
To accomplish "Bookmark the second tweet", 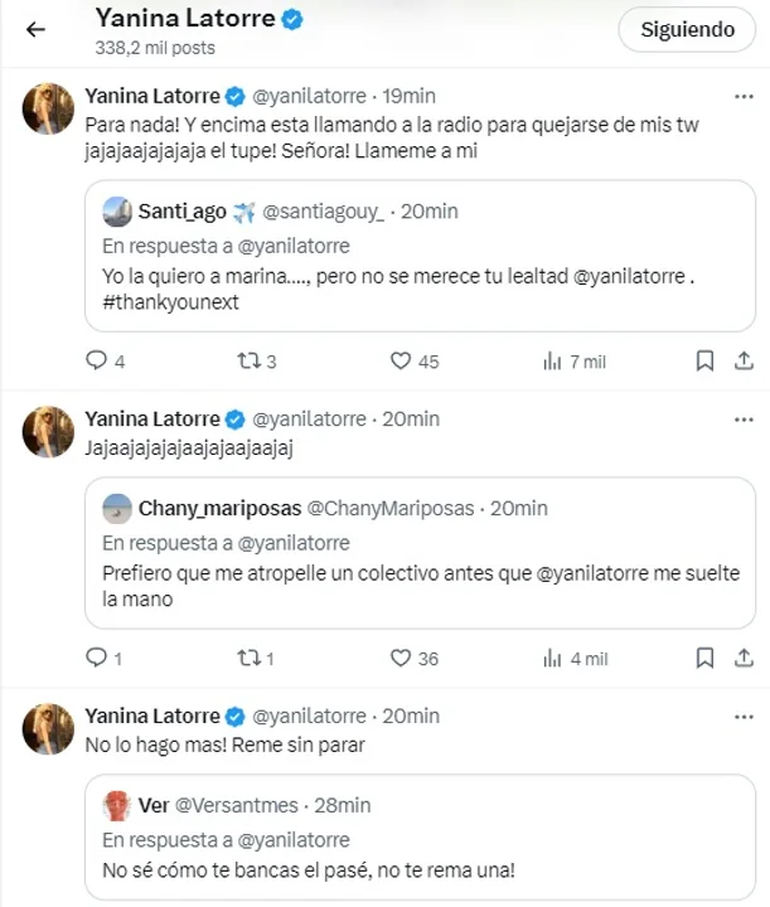I will pos(705,658).
